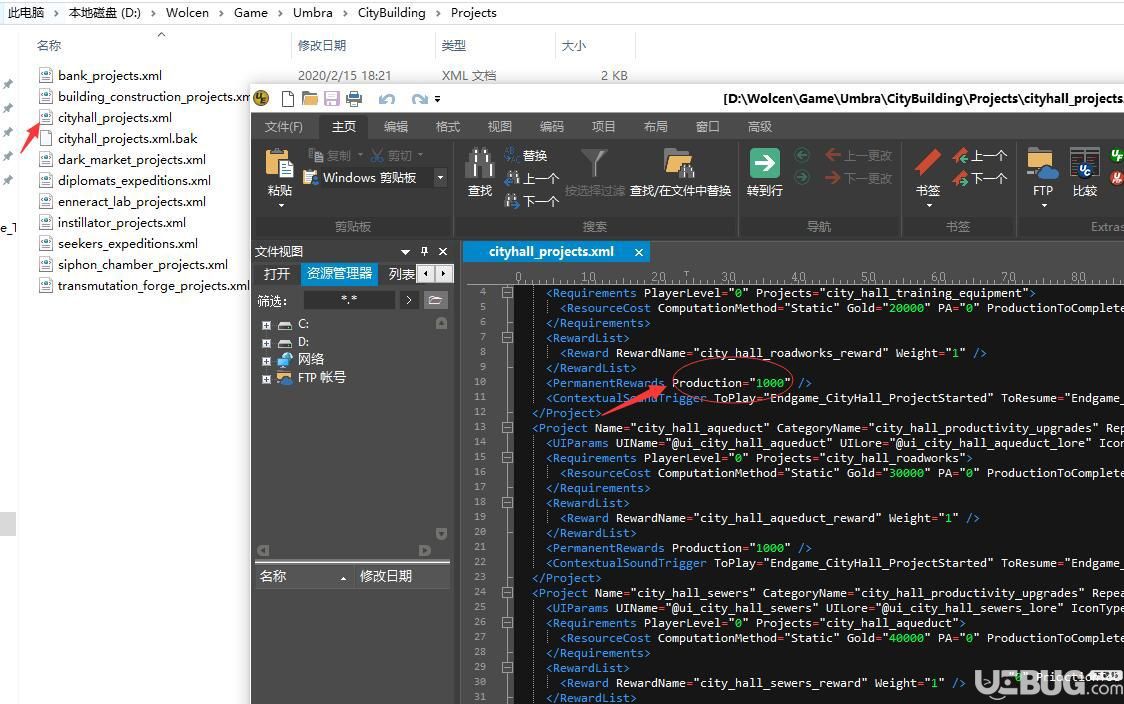Select the 打开 tab in File View

point(276,273)
